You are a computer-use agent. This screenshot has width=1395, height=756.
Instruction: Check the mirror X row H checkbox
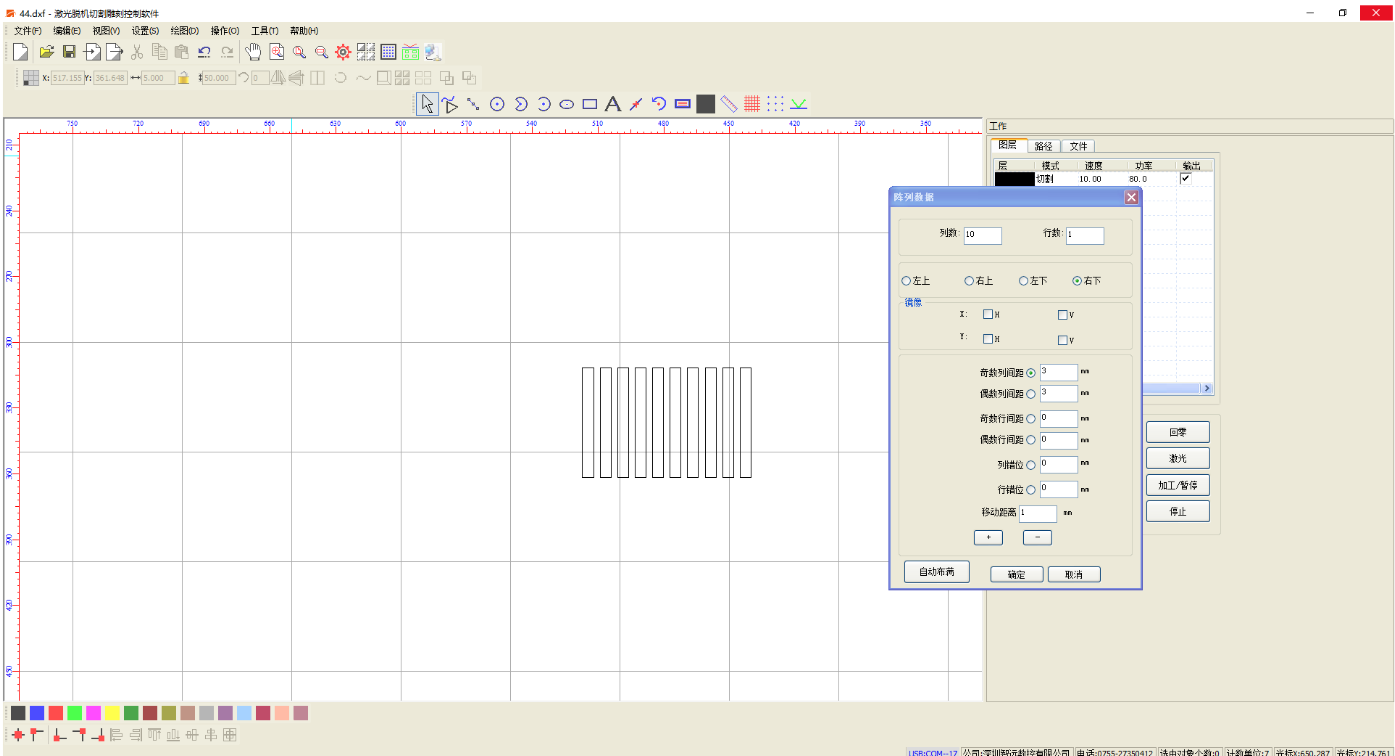point(988,314)
